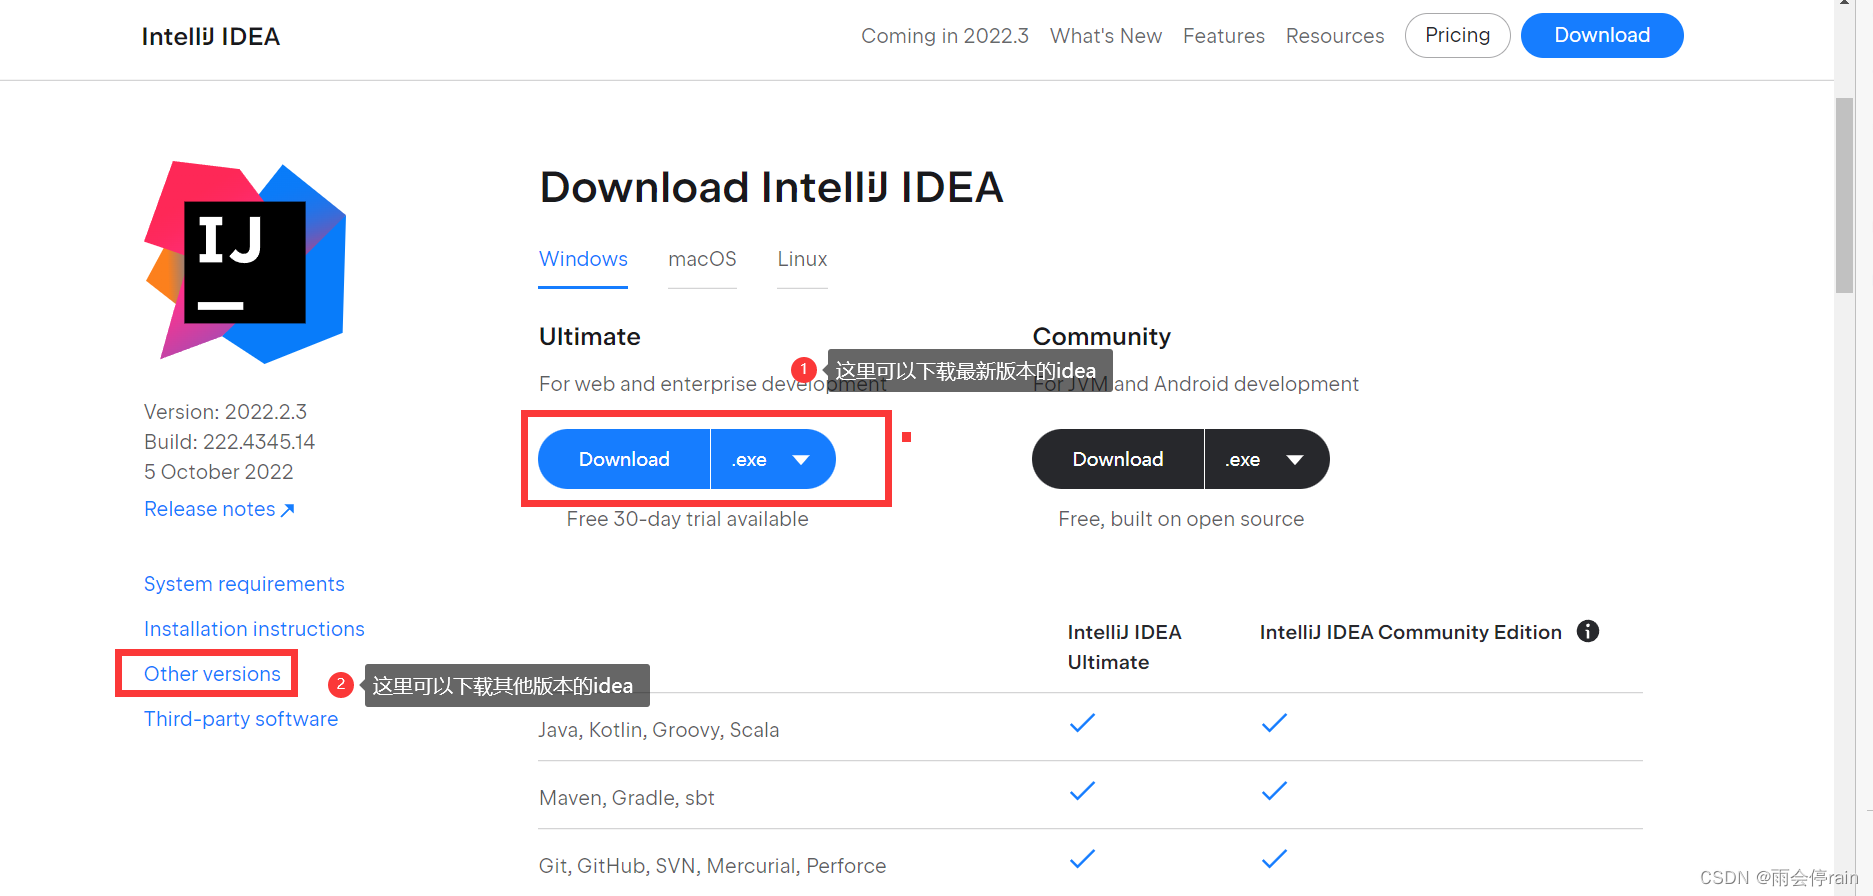Screen dimensions: 1873x896
Task: Click the '5 October 2022' date text
Action: [219, 472]
